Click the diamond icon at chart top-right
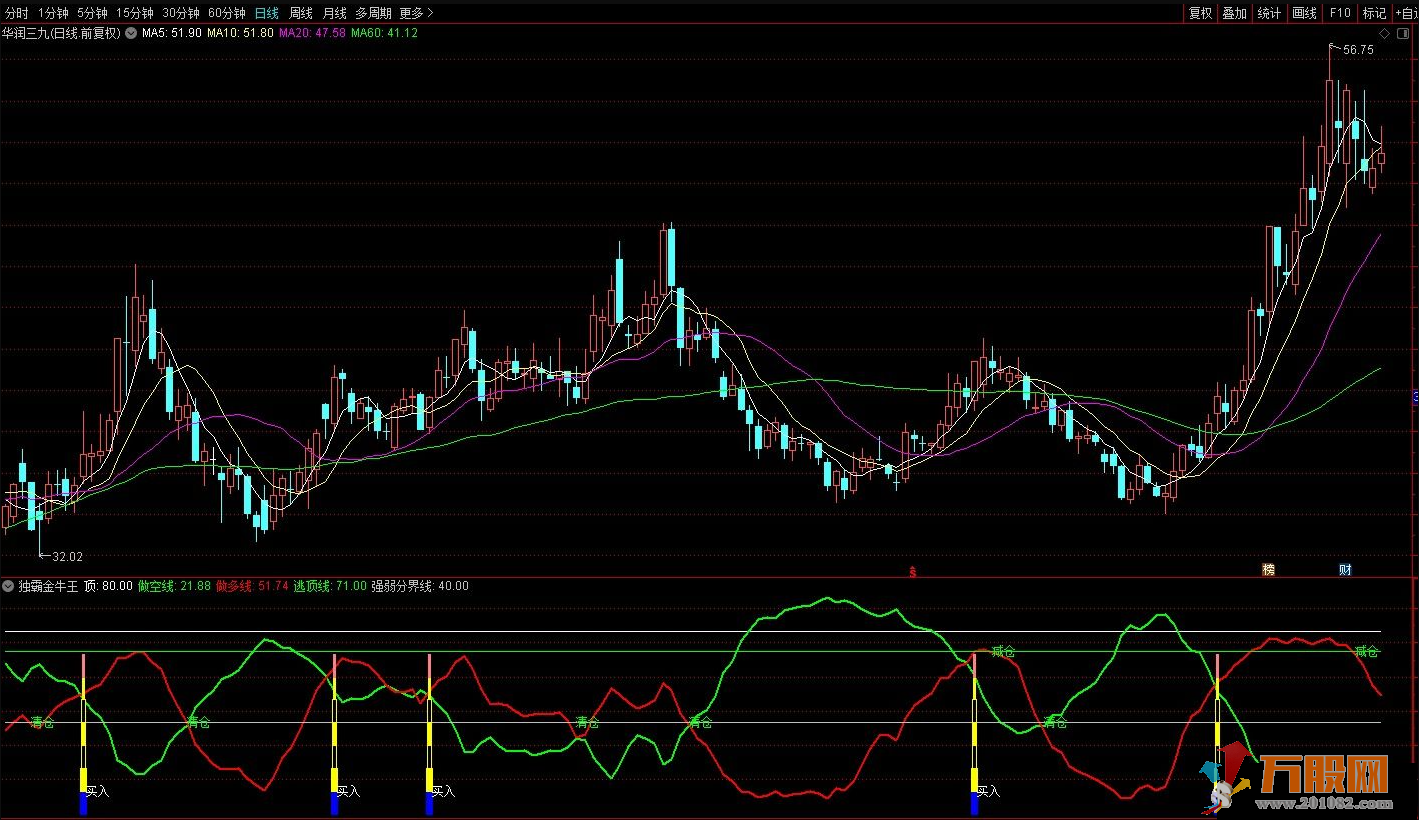 tap(1384, 33)
